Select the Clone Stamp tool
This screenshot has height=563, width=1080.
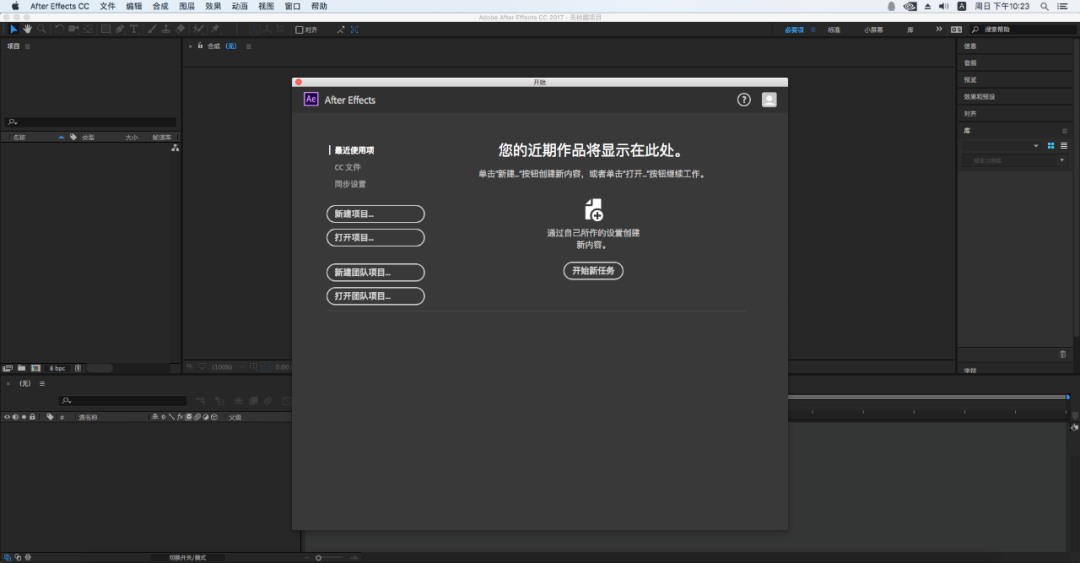click(166, 29)
